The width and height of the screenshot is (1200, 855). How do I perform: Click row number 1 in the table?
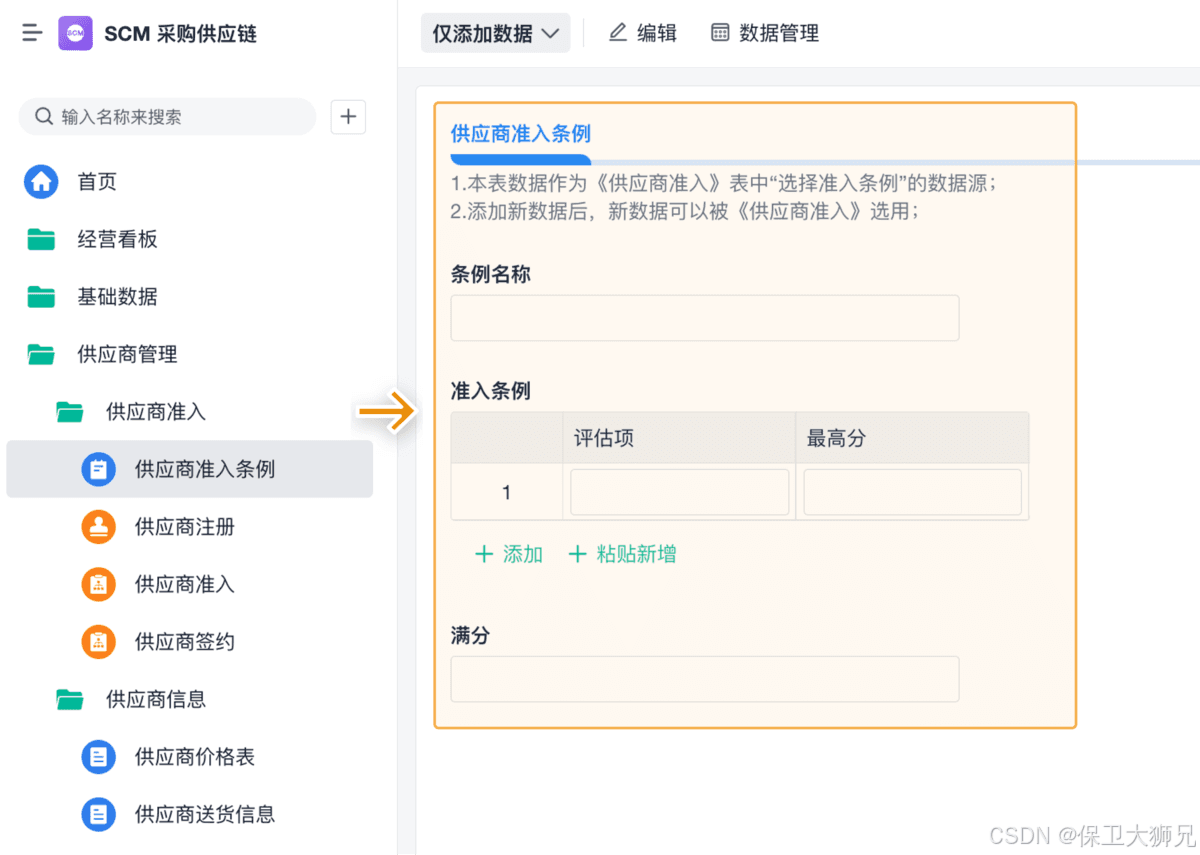click(507, 492)
